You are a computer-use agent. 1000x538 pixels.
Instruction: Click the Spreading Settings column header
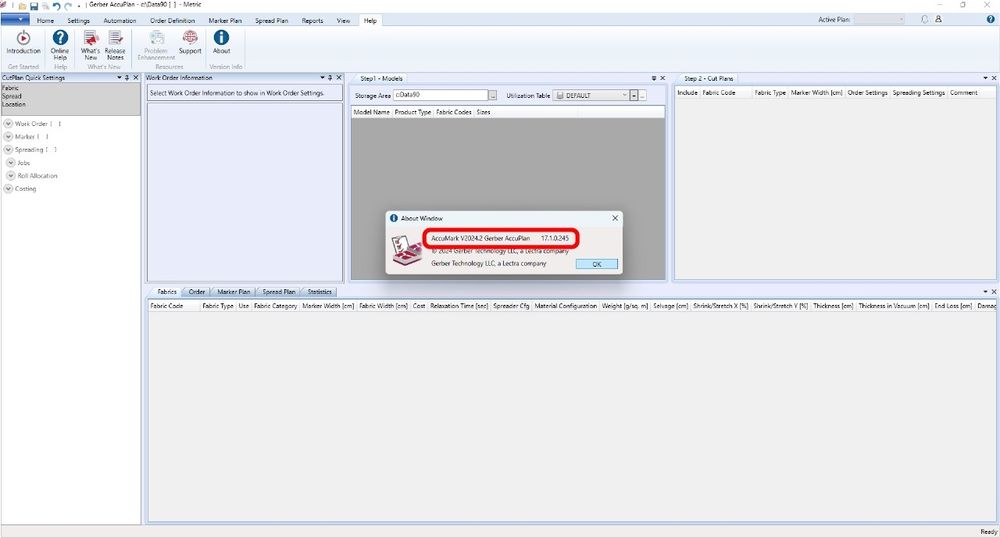point(918,92)
